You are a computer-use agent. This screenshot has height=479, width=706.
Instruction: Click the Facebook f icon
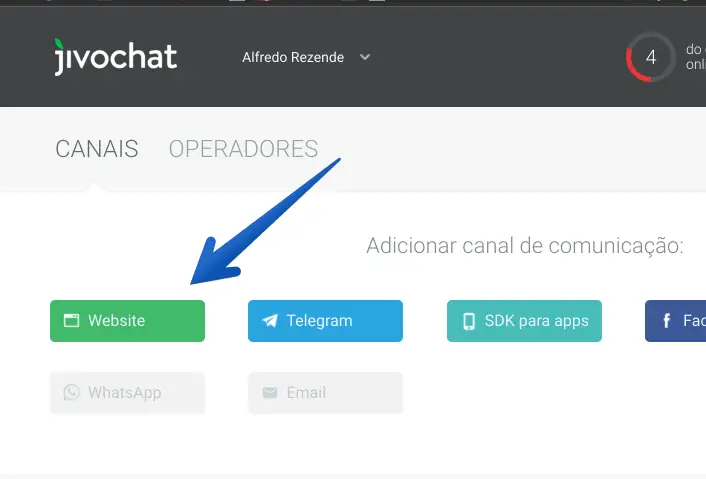[666, 321]
